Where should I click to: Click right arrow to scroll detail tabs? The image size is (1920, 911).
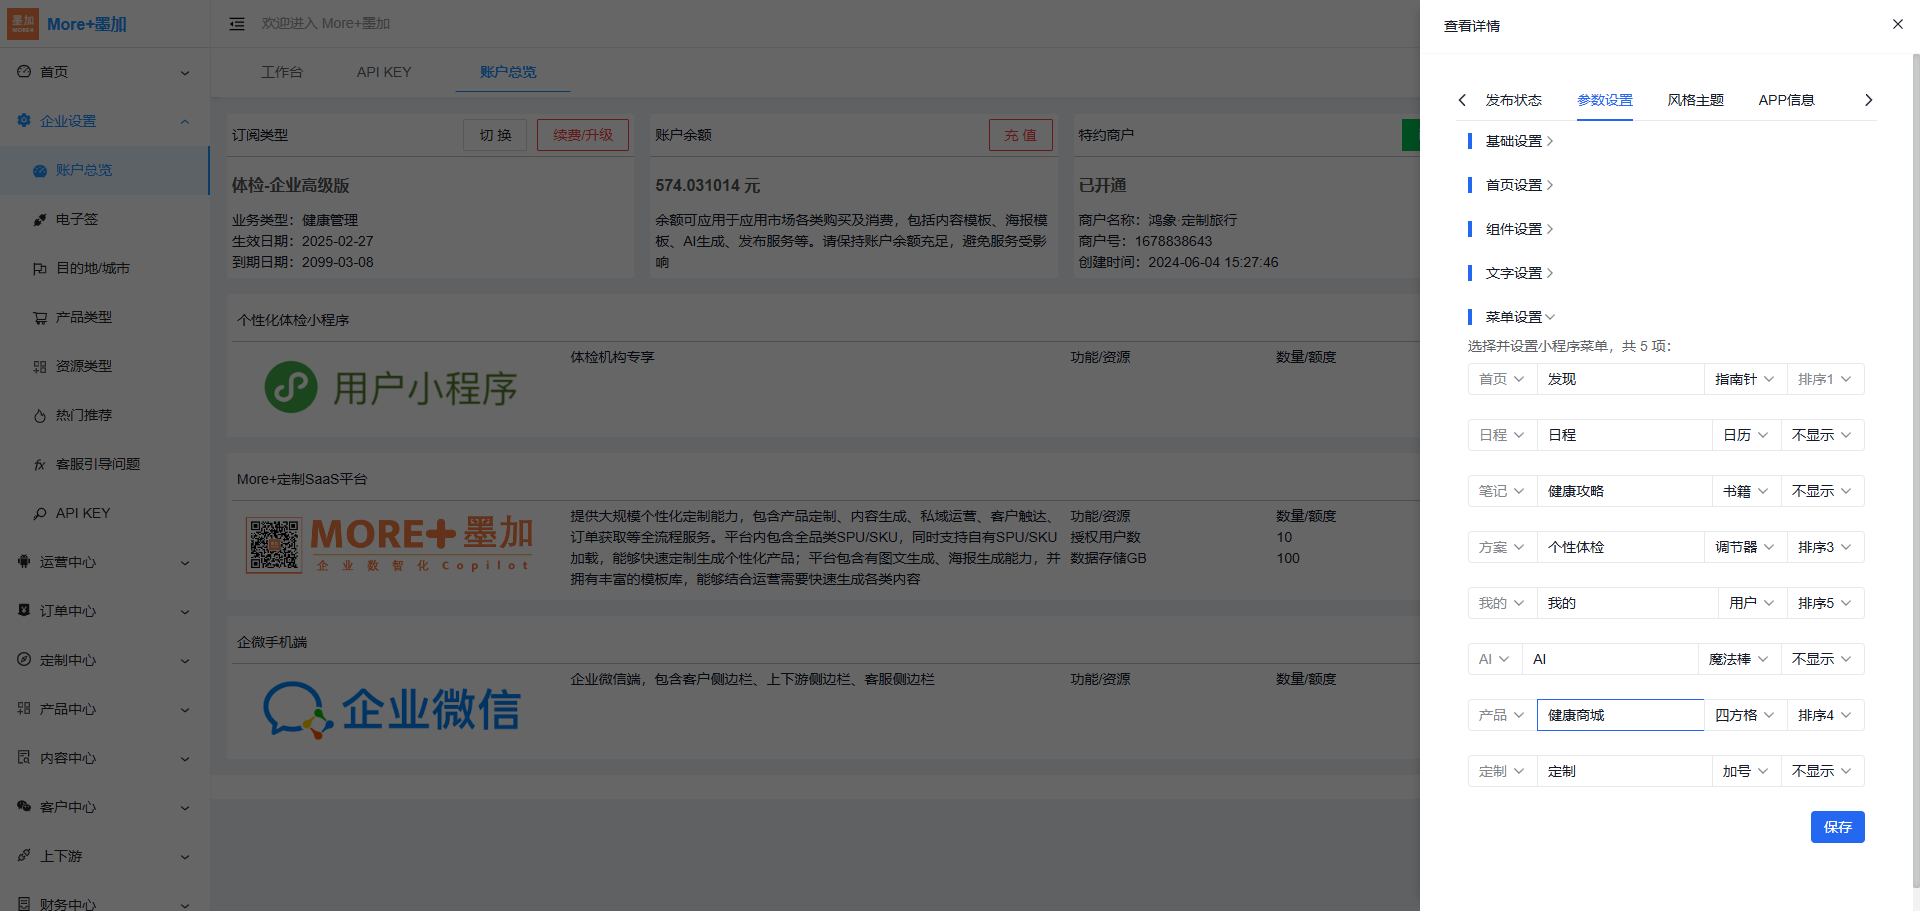[x=1868, y=100]
